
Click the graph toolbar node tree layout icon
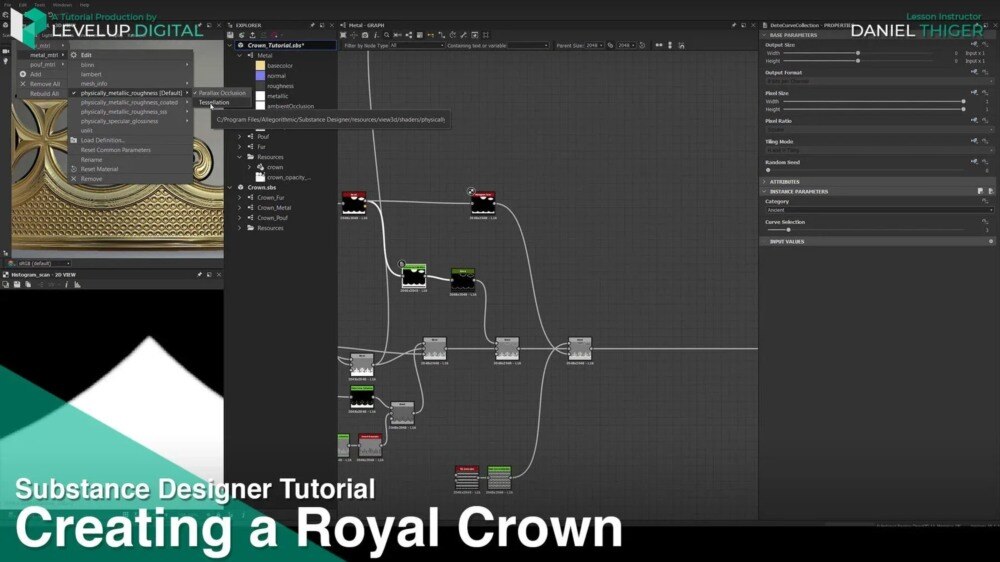409,35
